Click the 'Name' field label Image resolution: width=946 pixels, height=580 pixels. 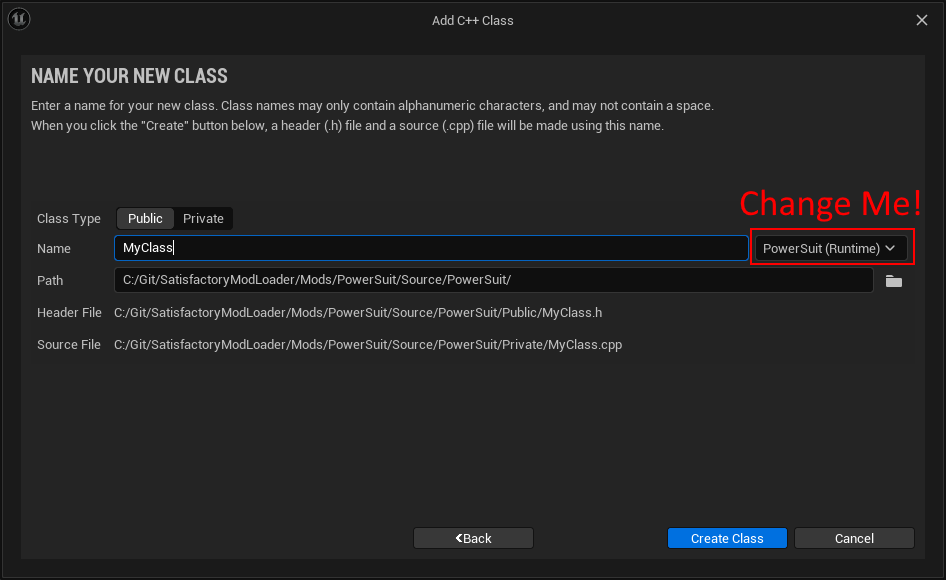[x=54, y=249]
